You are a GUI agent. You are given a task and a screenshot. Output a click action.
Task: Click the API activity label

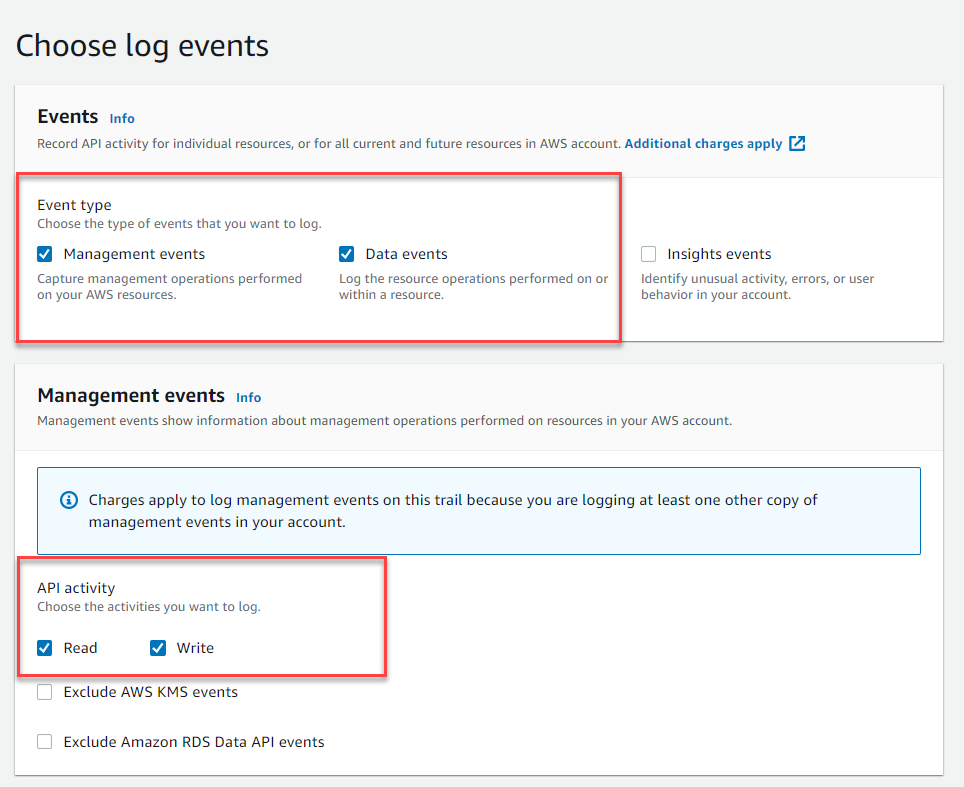[x=76, y=588]
